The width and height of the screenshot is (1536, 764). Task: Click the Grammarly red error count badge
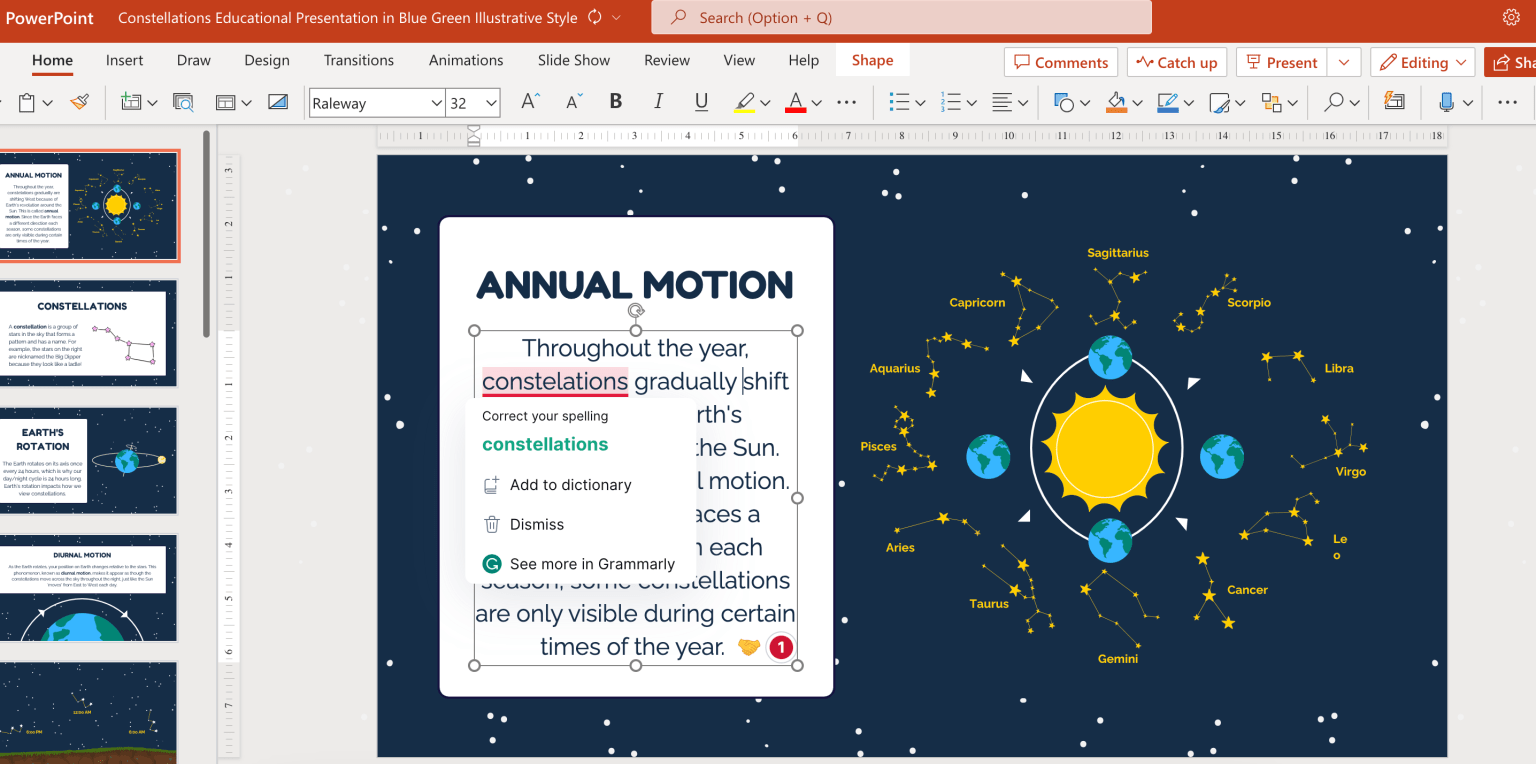tap(780, 647)
